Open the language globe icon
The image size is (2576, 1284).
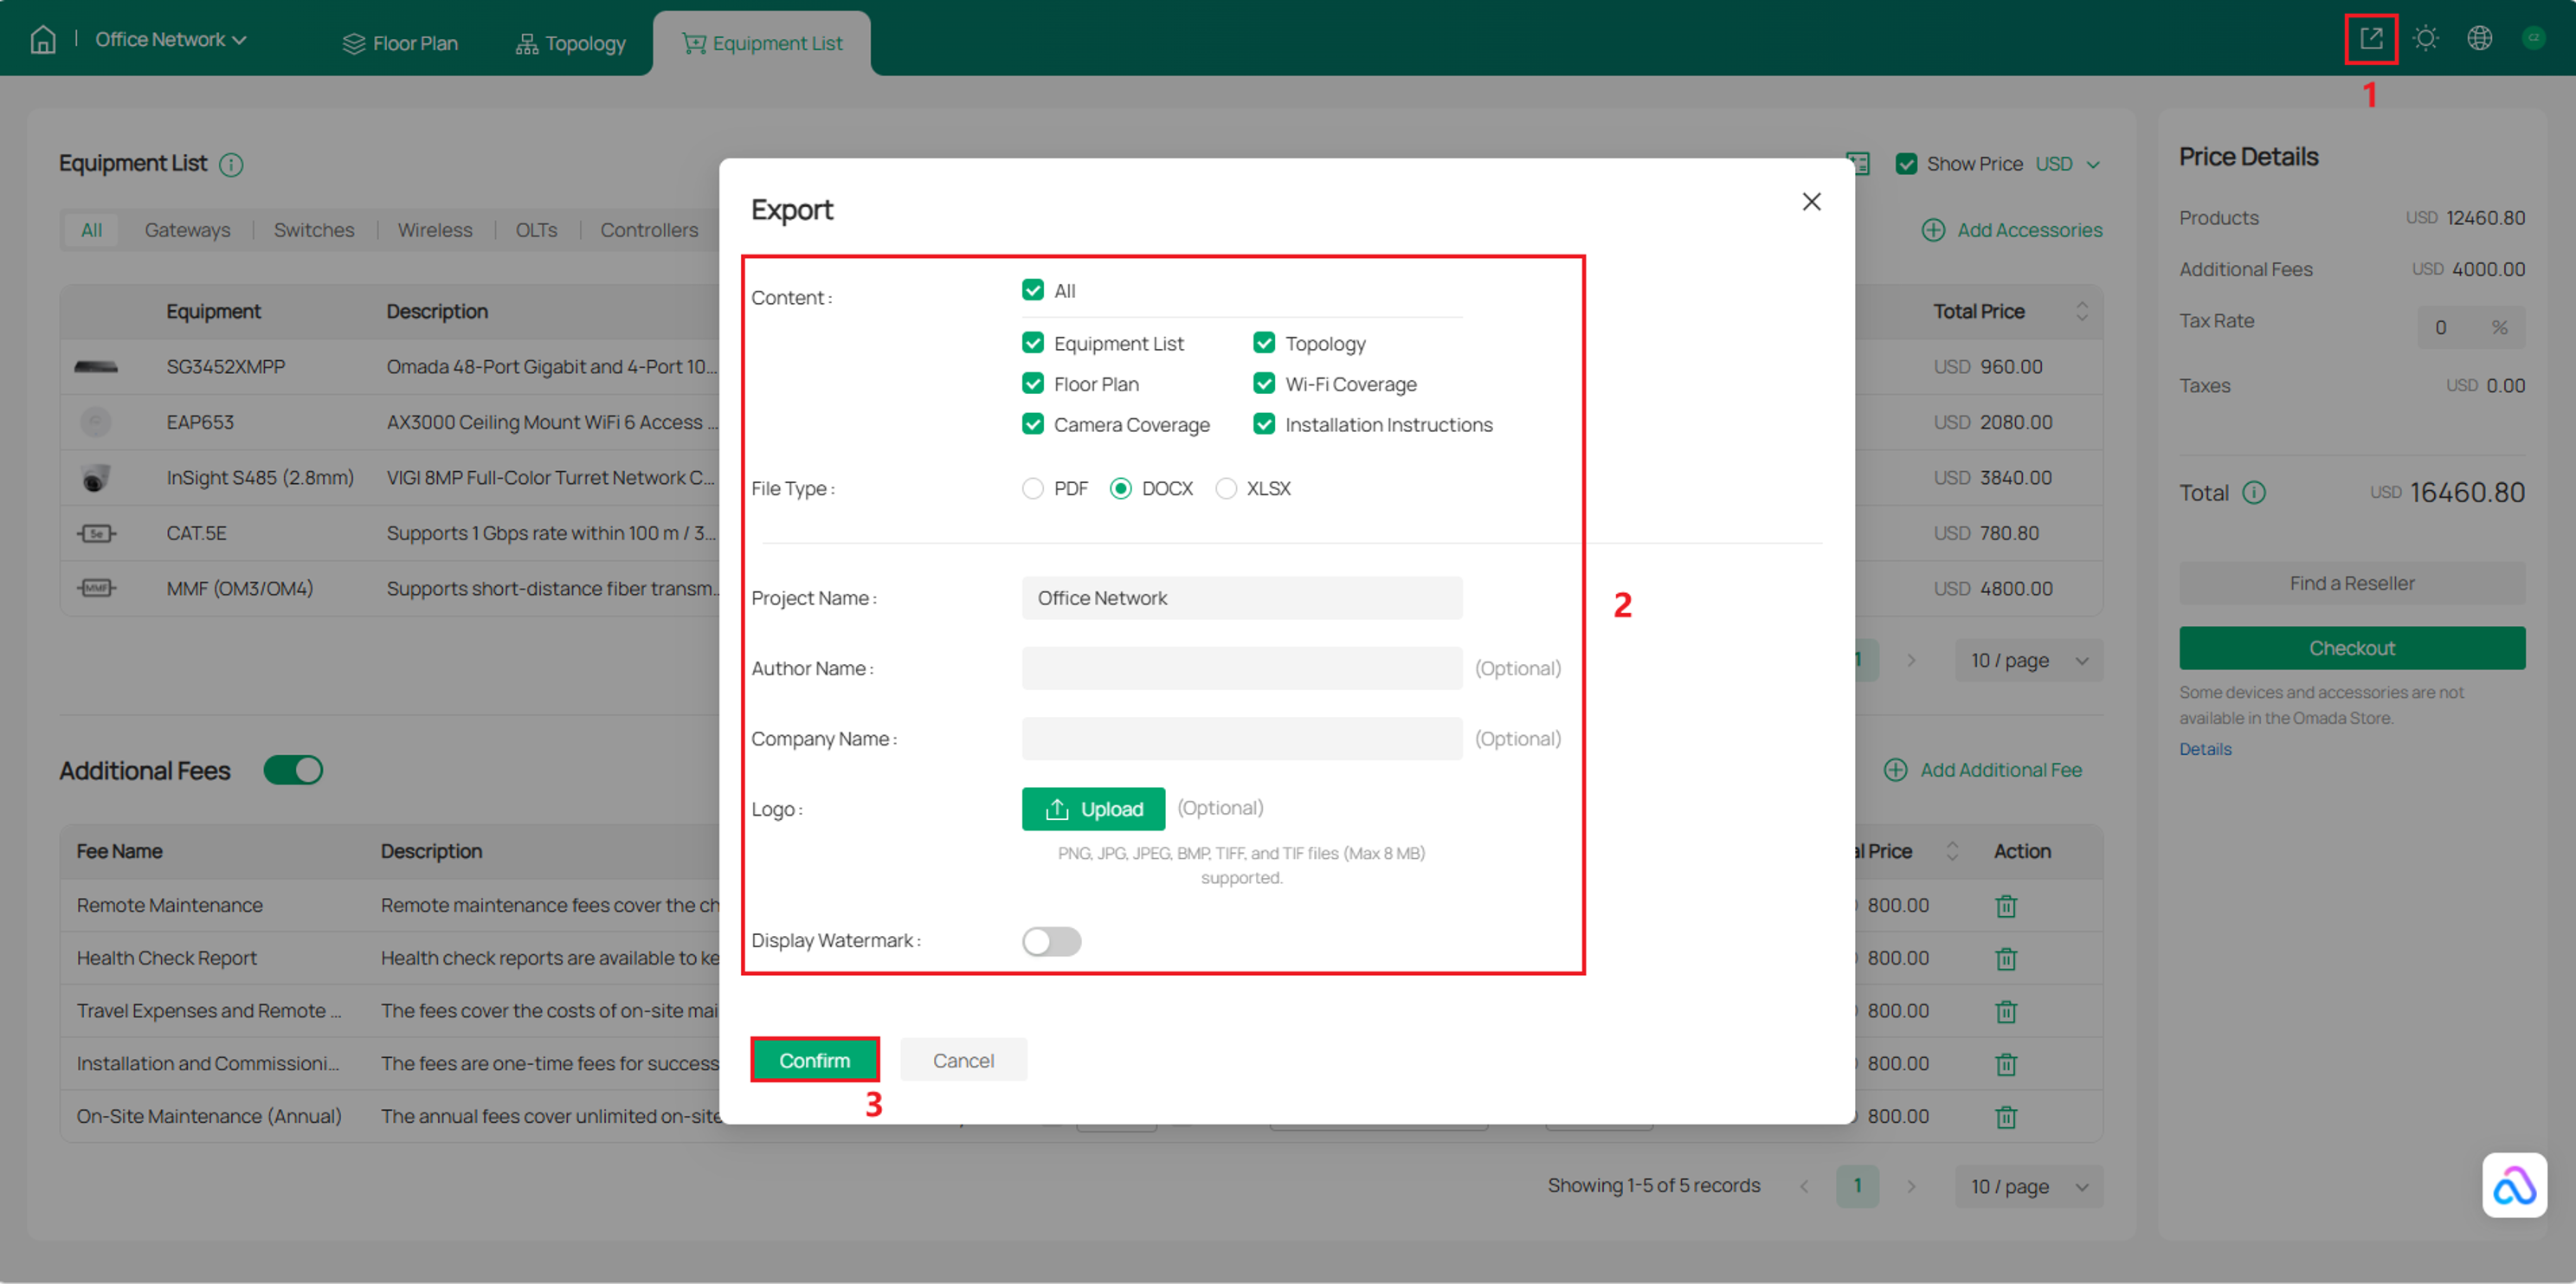(2479, 39)
